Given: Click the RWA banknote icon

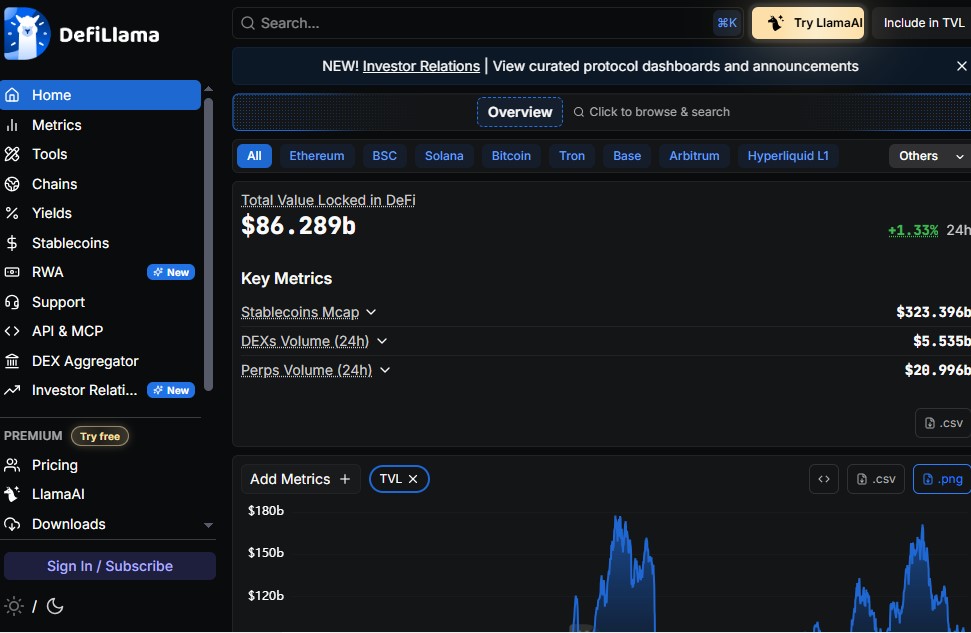Looking at the screenshot, I should point(12,272).
